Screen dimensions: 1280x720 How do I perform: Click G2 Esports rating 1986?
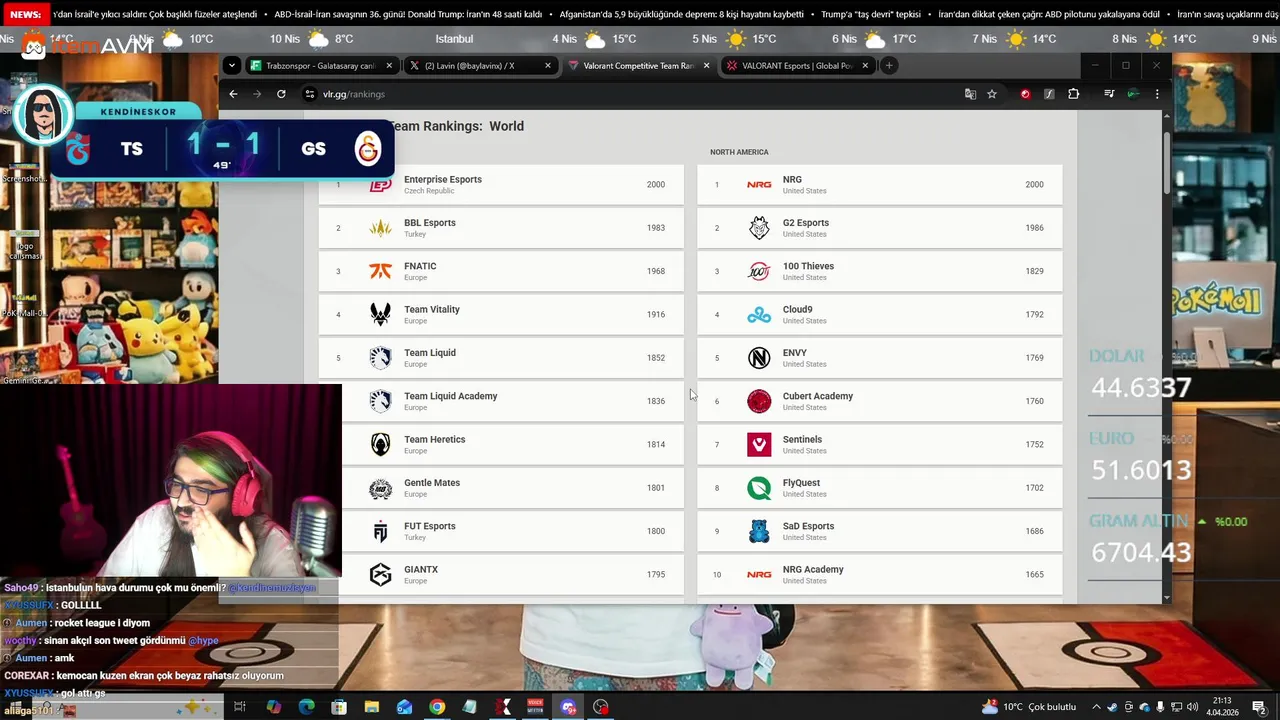[x=1034, y=228]
